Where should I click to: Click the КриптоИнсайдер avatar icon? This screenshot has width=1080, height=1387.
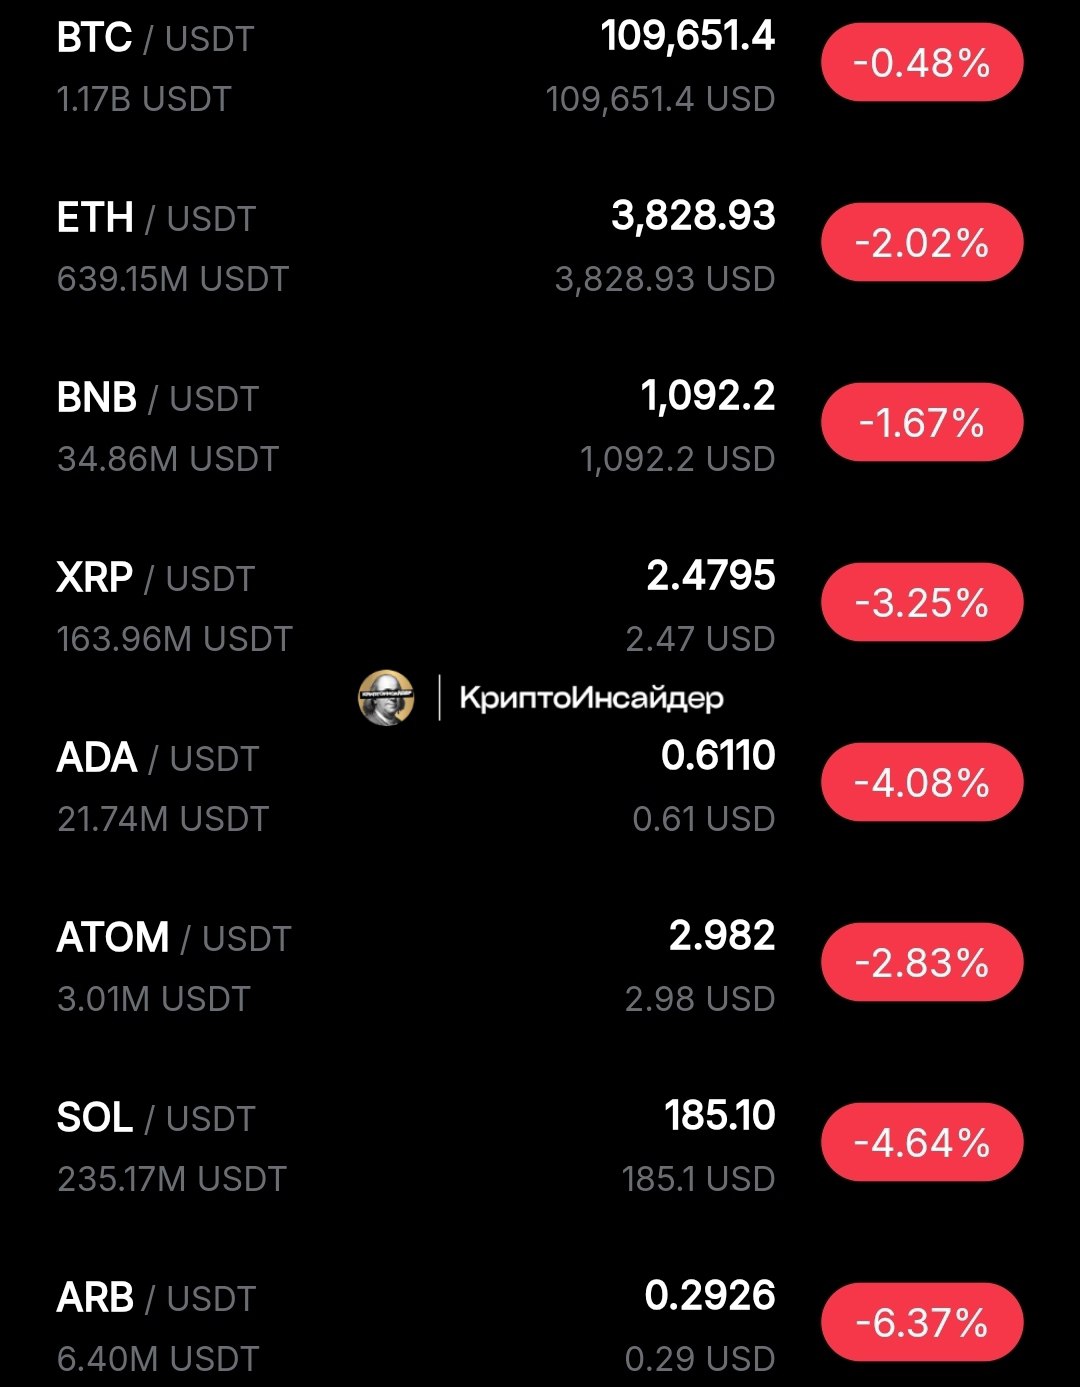386,697
